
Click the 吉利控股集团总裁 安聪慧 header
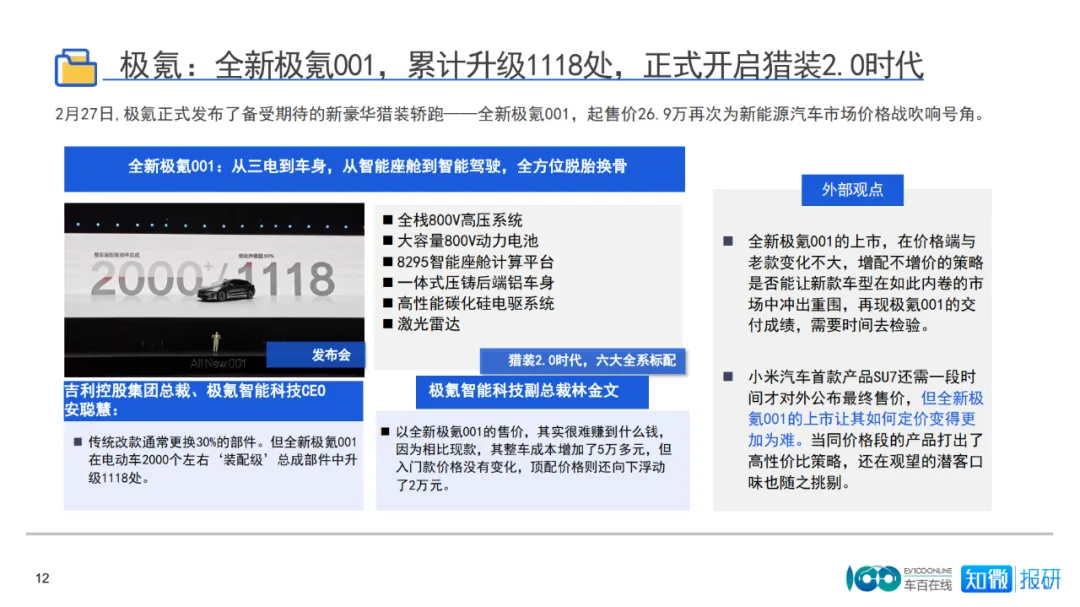pos(214,400)
